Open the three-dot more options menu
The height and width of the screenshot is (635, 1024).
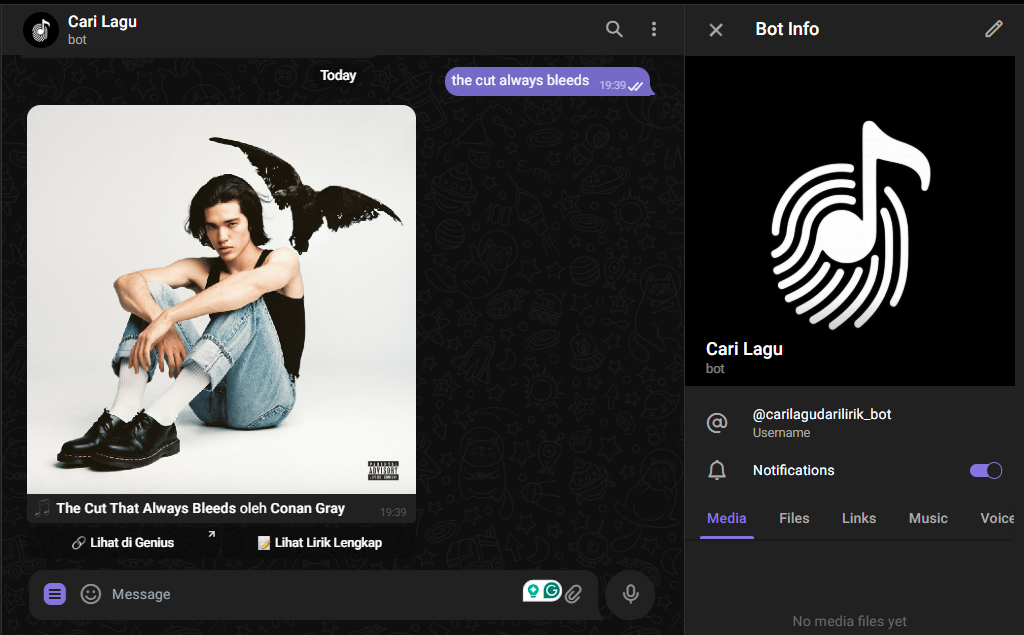coord(654,29)
